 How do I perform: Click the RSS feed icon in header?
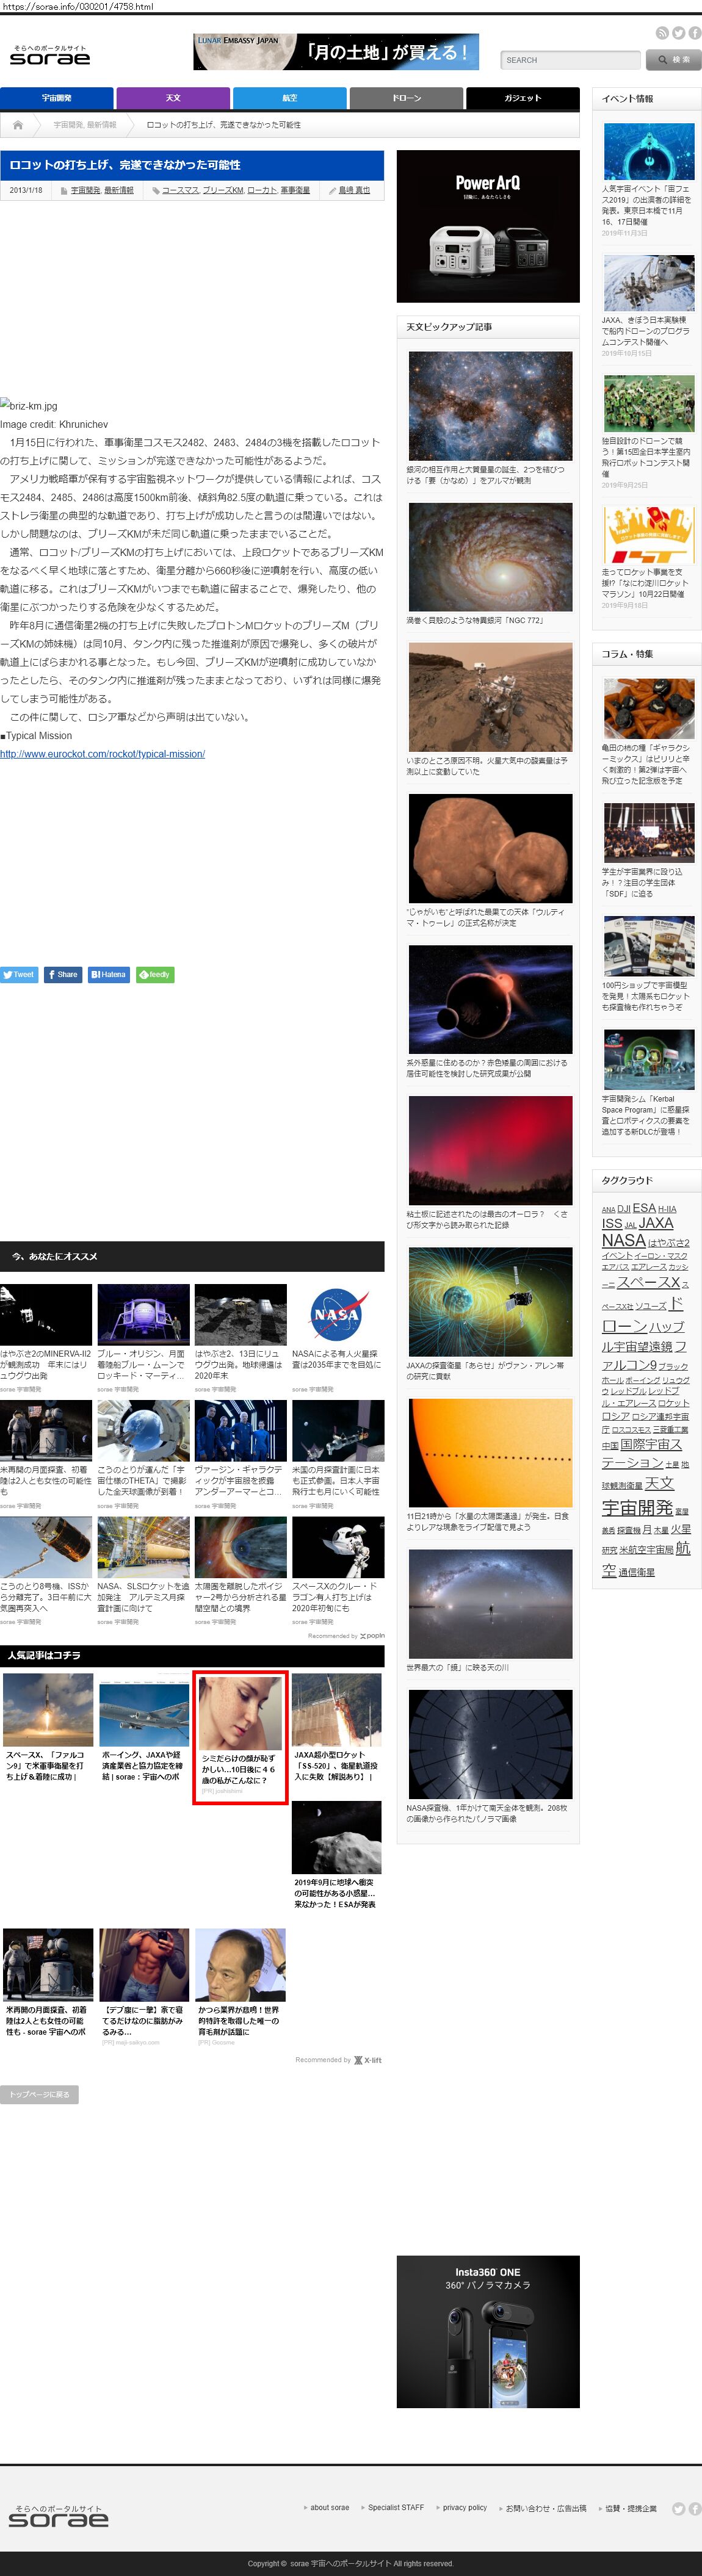coord(662,33)
